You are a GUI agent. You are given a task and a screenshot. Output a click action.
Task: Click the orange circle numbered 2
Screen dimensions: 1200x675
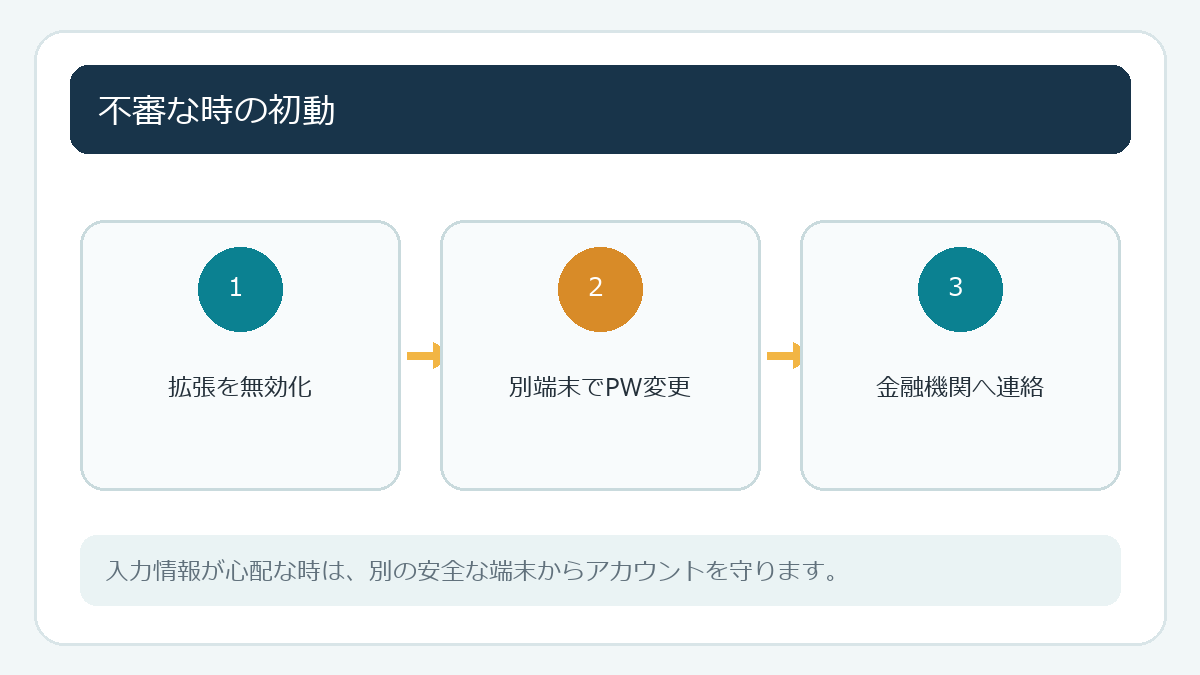pos(600,289)
